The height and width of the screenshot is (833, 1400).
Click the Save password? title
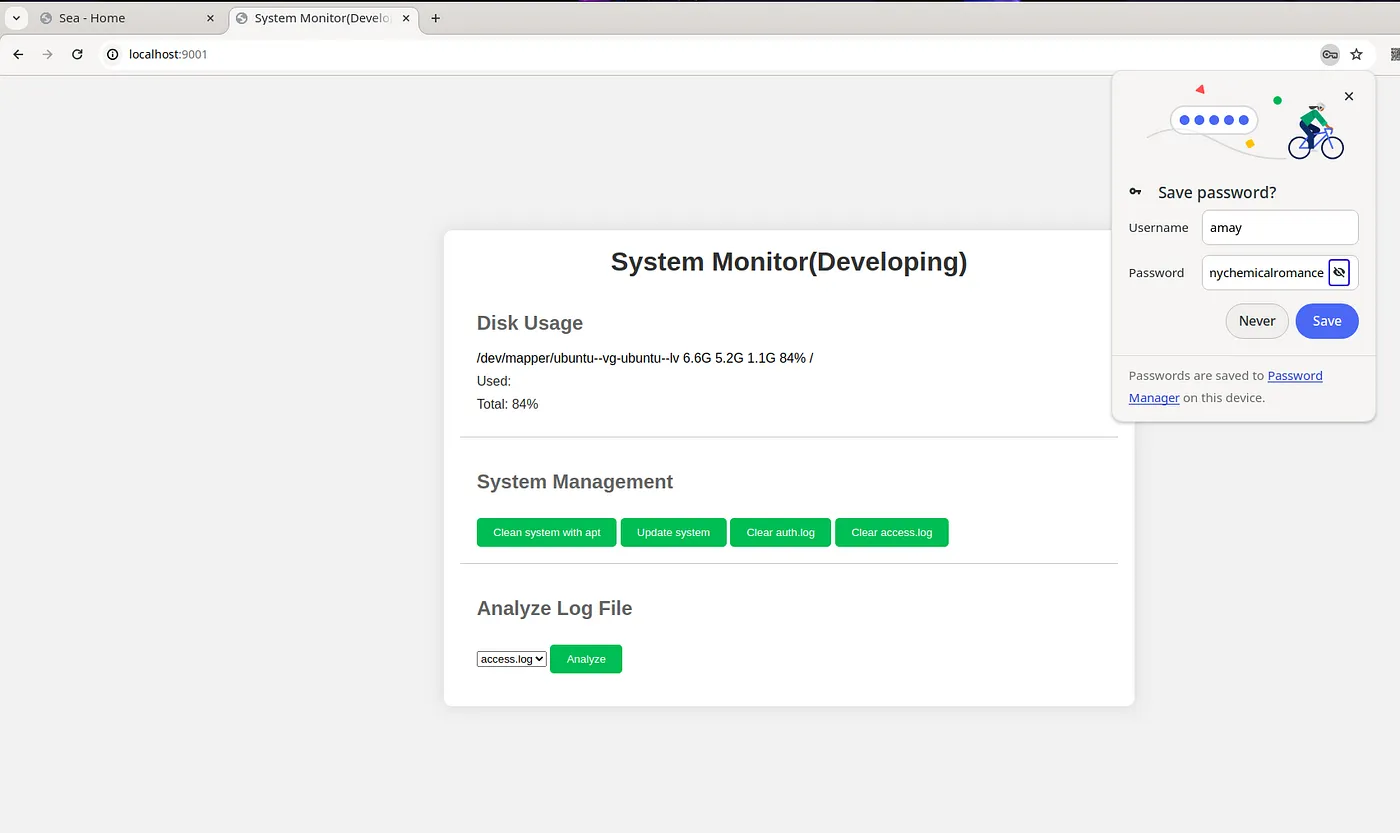click(x=1217, y=192)
